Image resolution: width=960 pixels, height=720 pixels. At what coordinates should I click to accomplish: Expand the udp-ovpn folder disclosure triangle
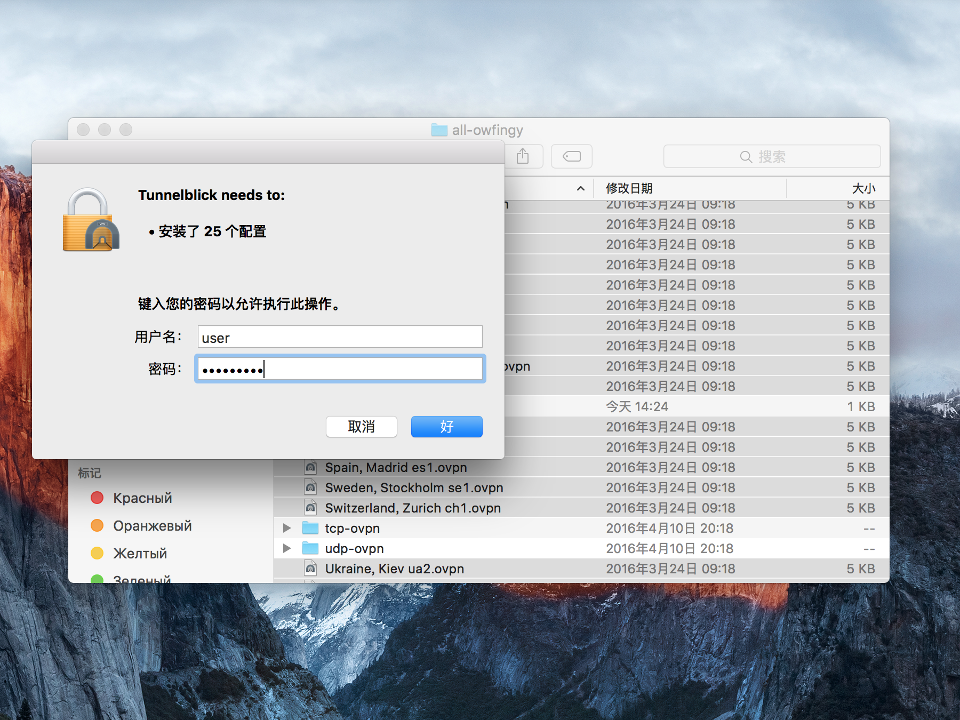287,548
